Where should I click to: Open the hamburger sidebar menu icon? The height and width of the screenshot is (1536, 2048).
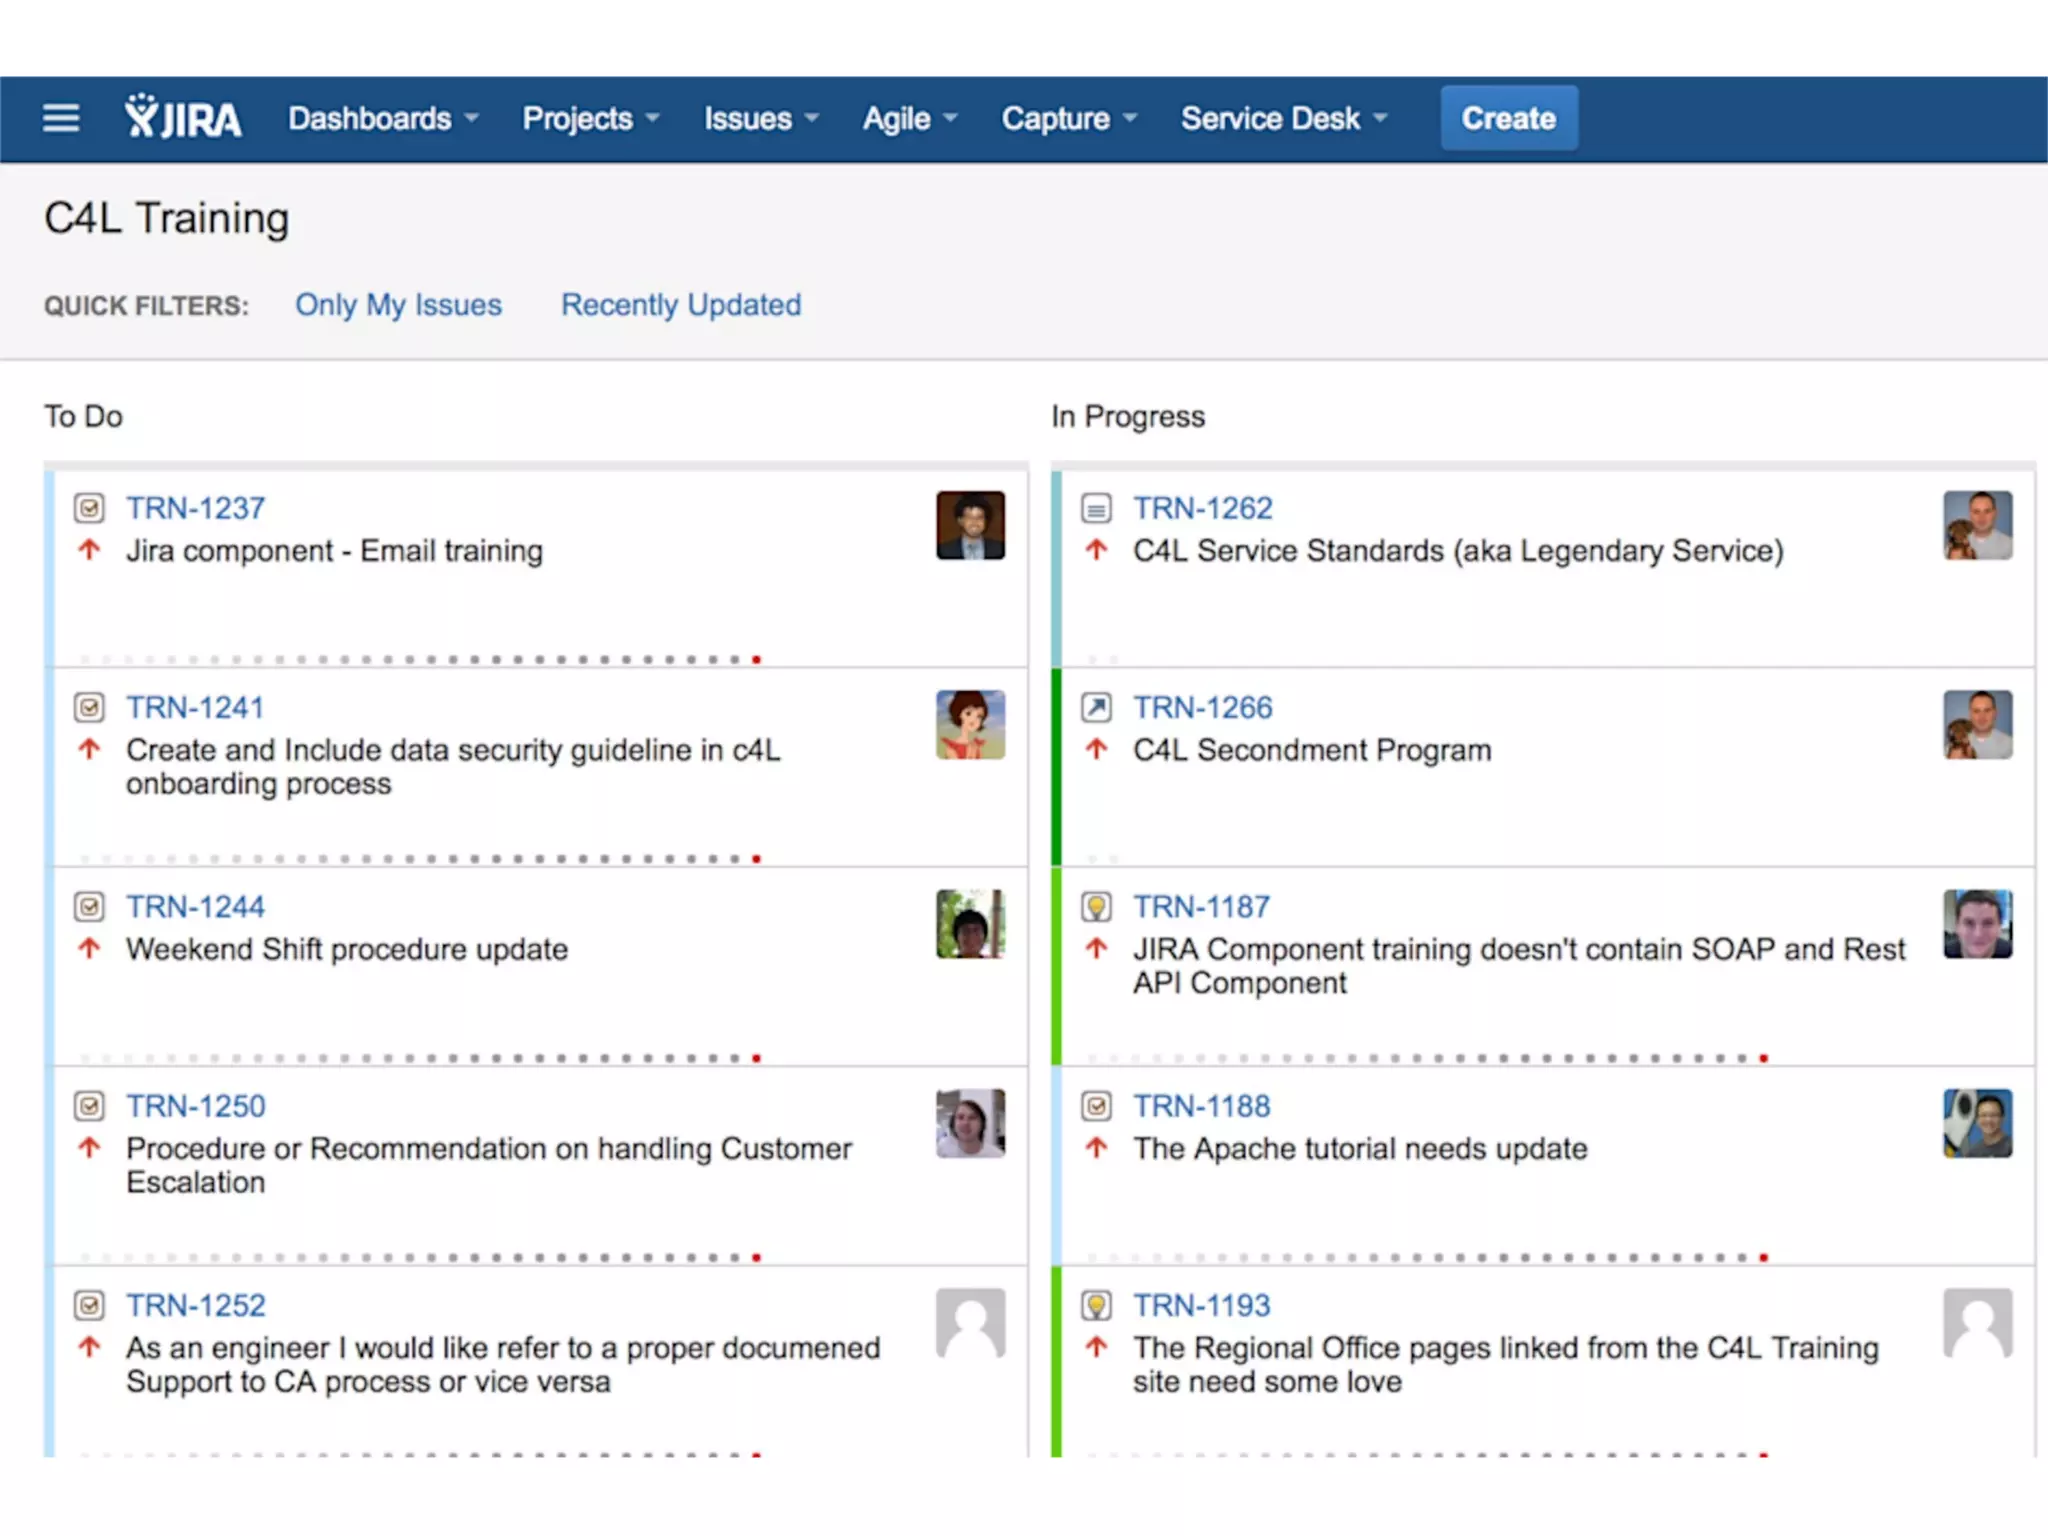click(x=61, y=118)
